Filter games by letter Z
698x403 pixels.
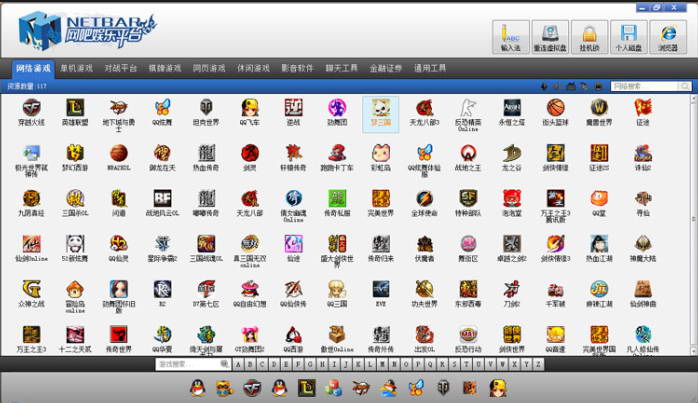tap(538, 364)
